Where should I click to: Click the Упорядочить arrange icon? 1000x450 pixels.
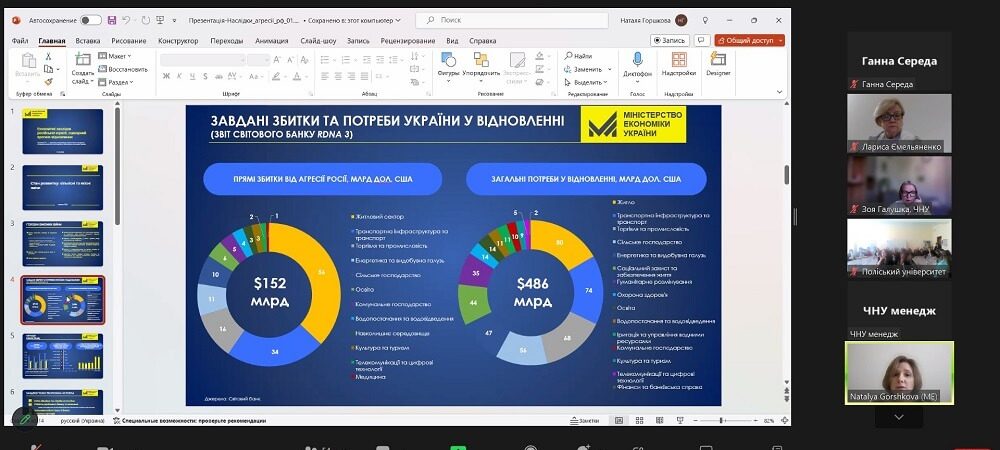481,68
